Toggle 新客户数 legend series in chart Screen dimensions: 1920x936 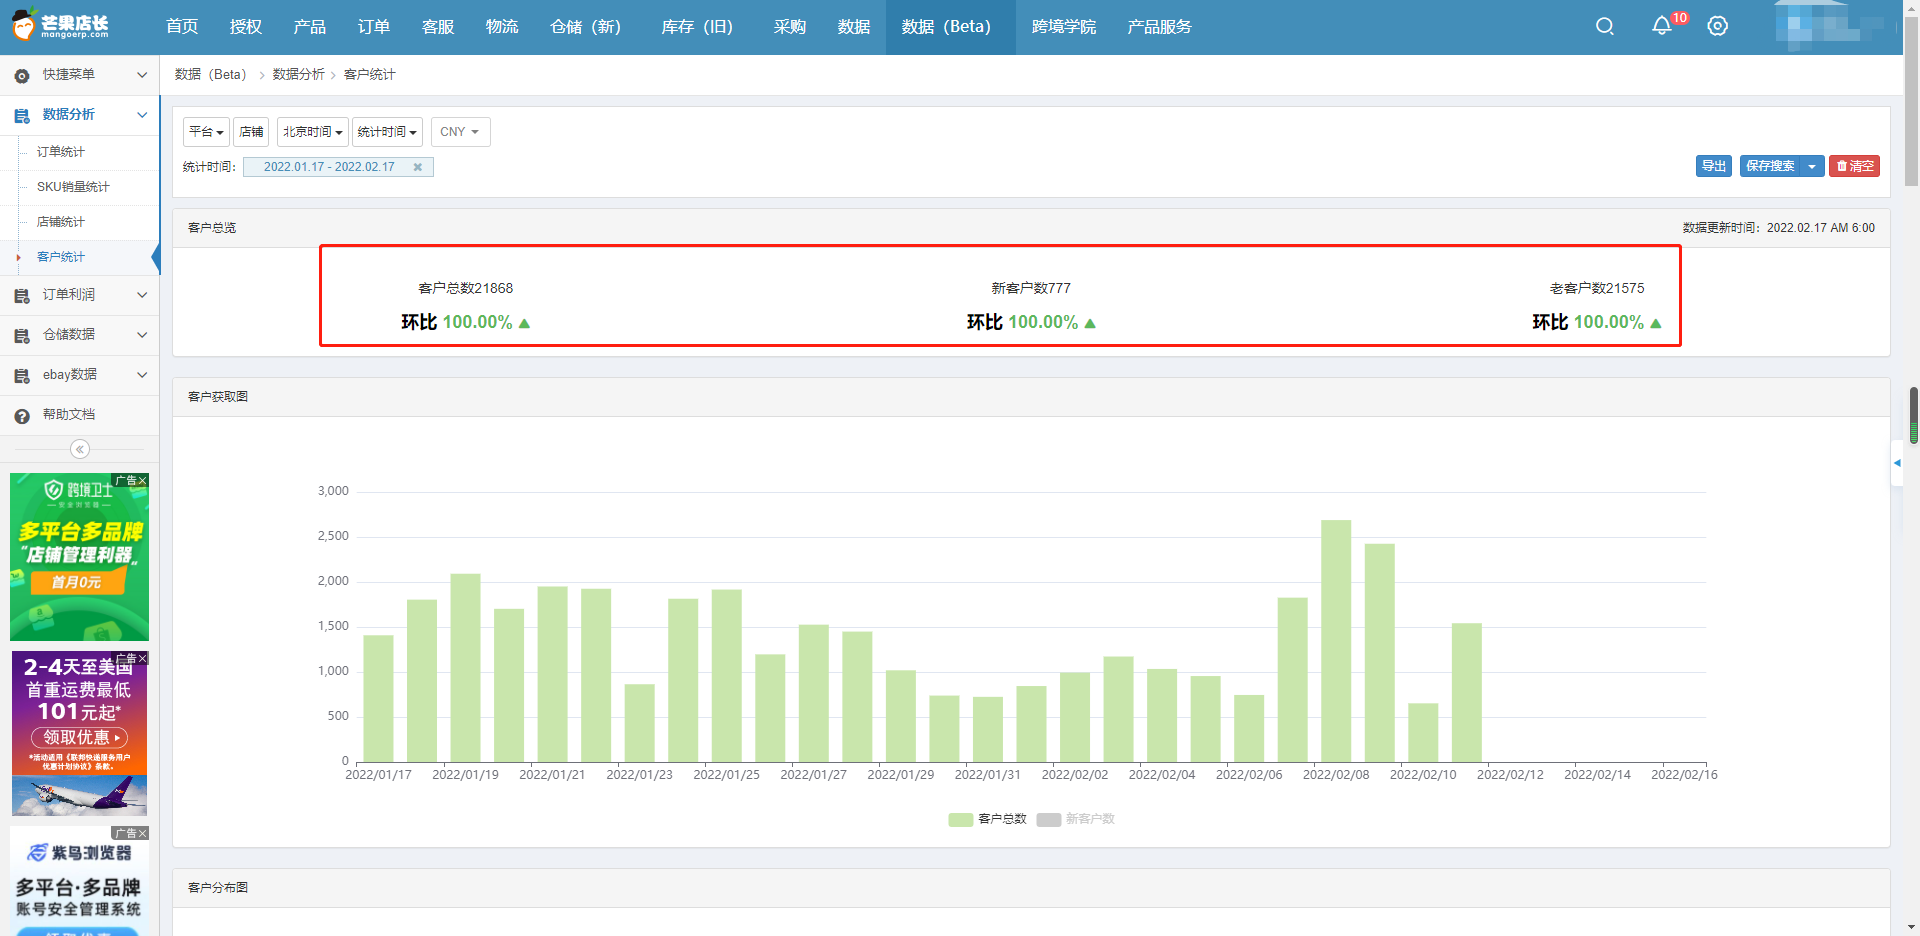[1076, 819]
